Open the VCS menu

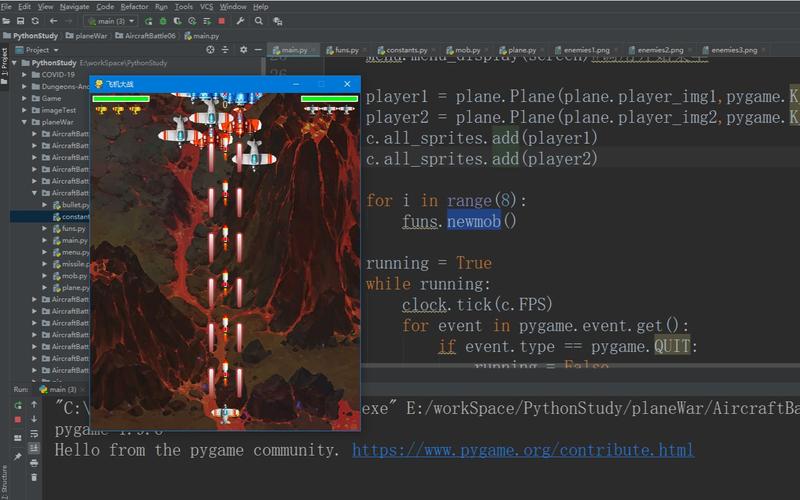(x=206, y=7)
